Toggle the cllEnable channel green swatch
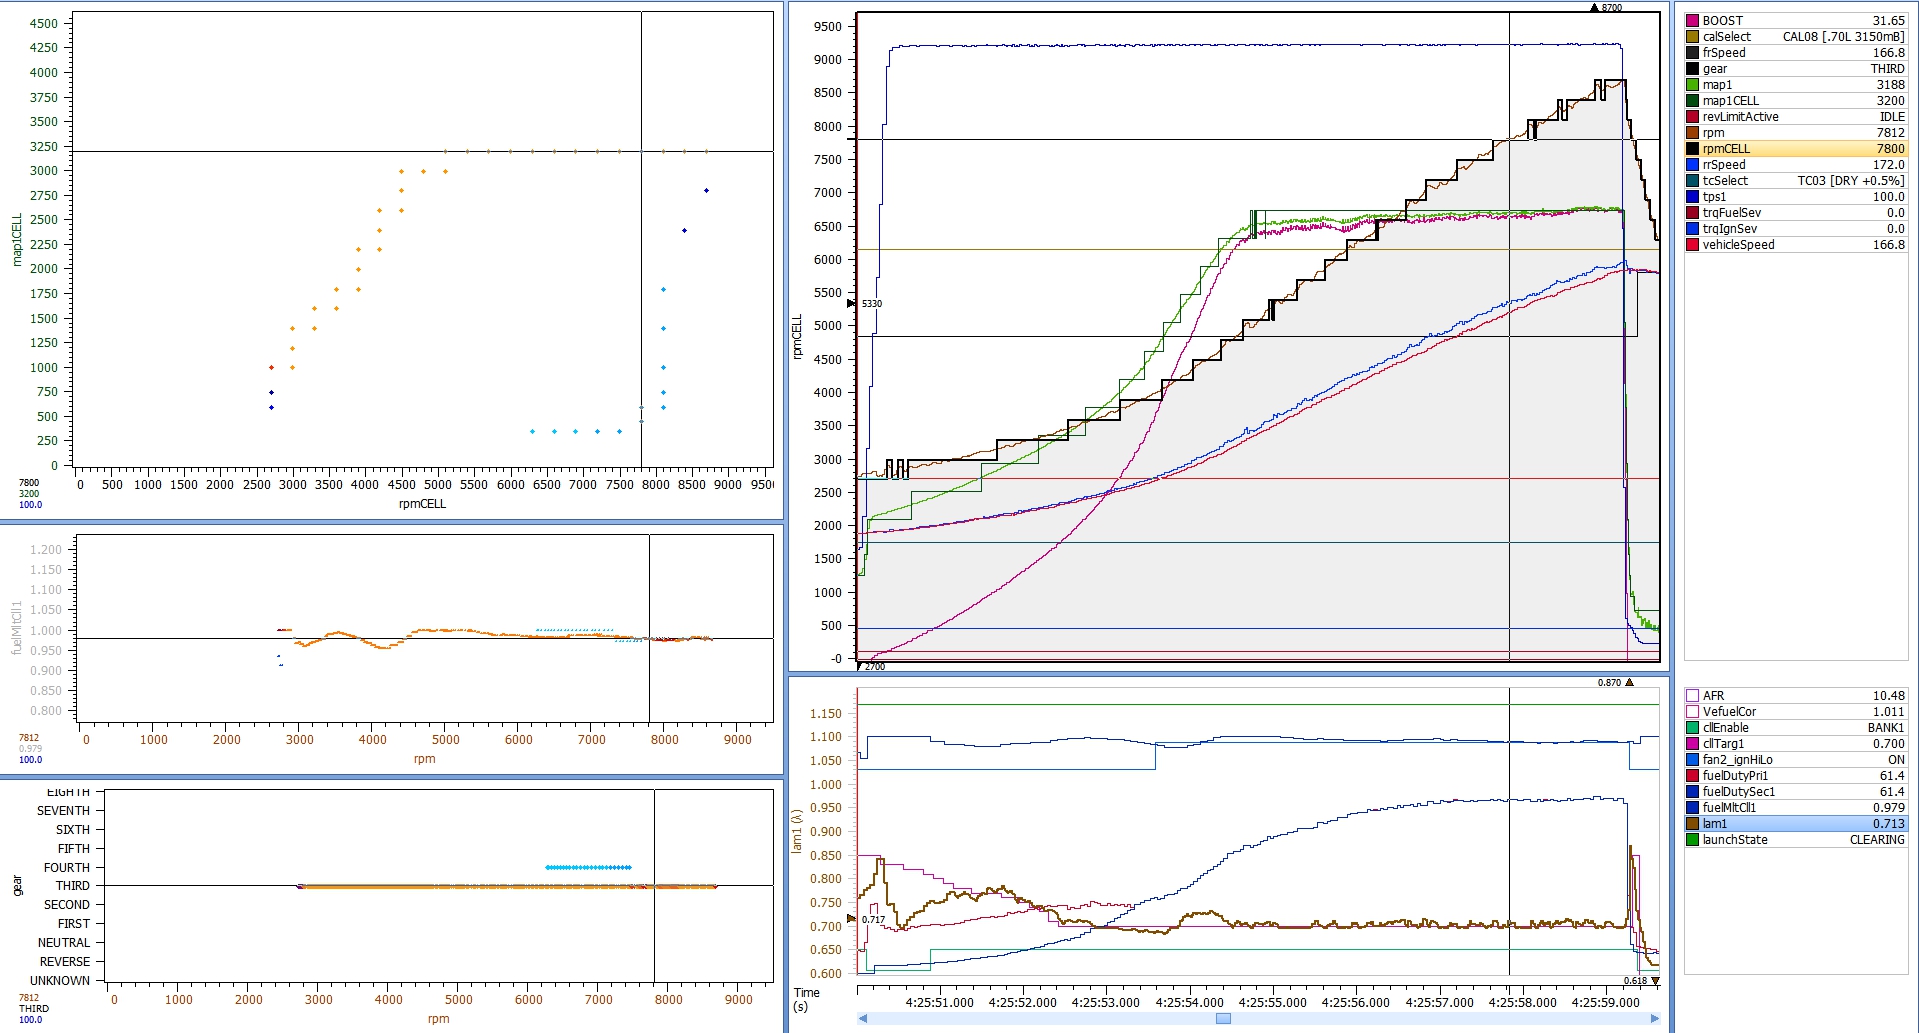 pyautogui.click(x=1692, y=728)
